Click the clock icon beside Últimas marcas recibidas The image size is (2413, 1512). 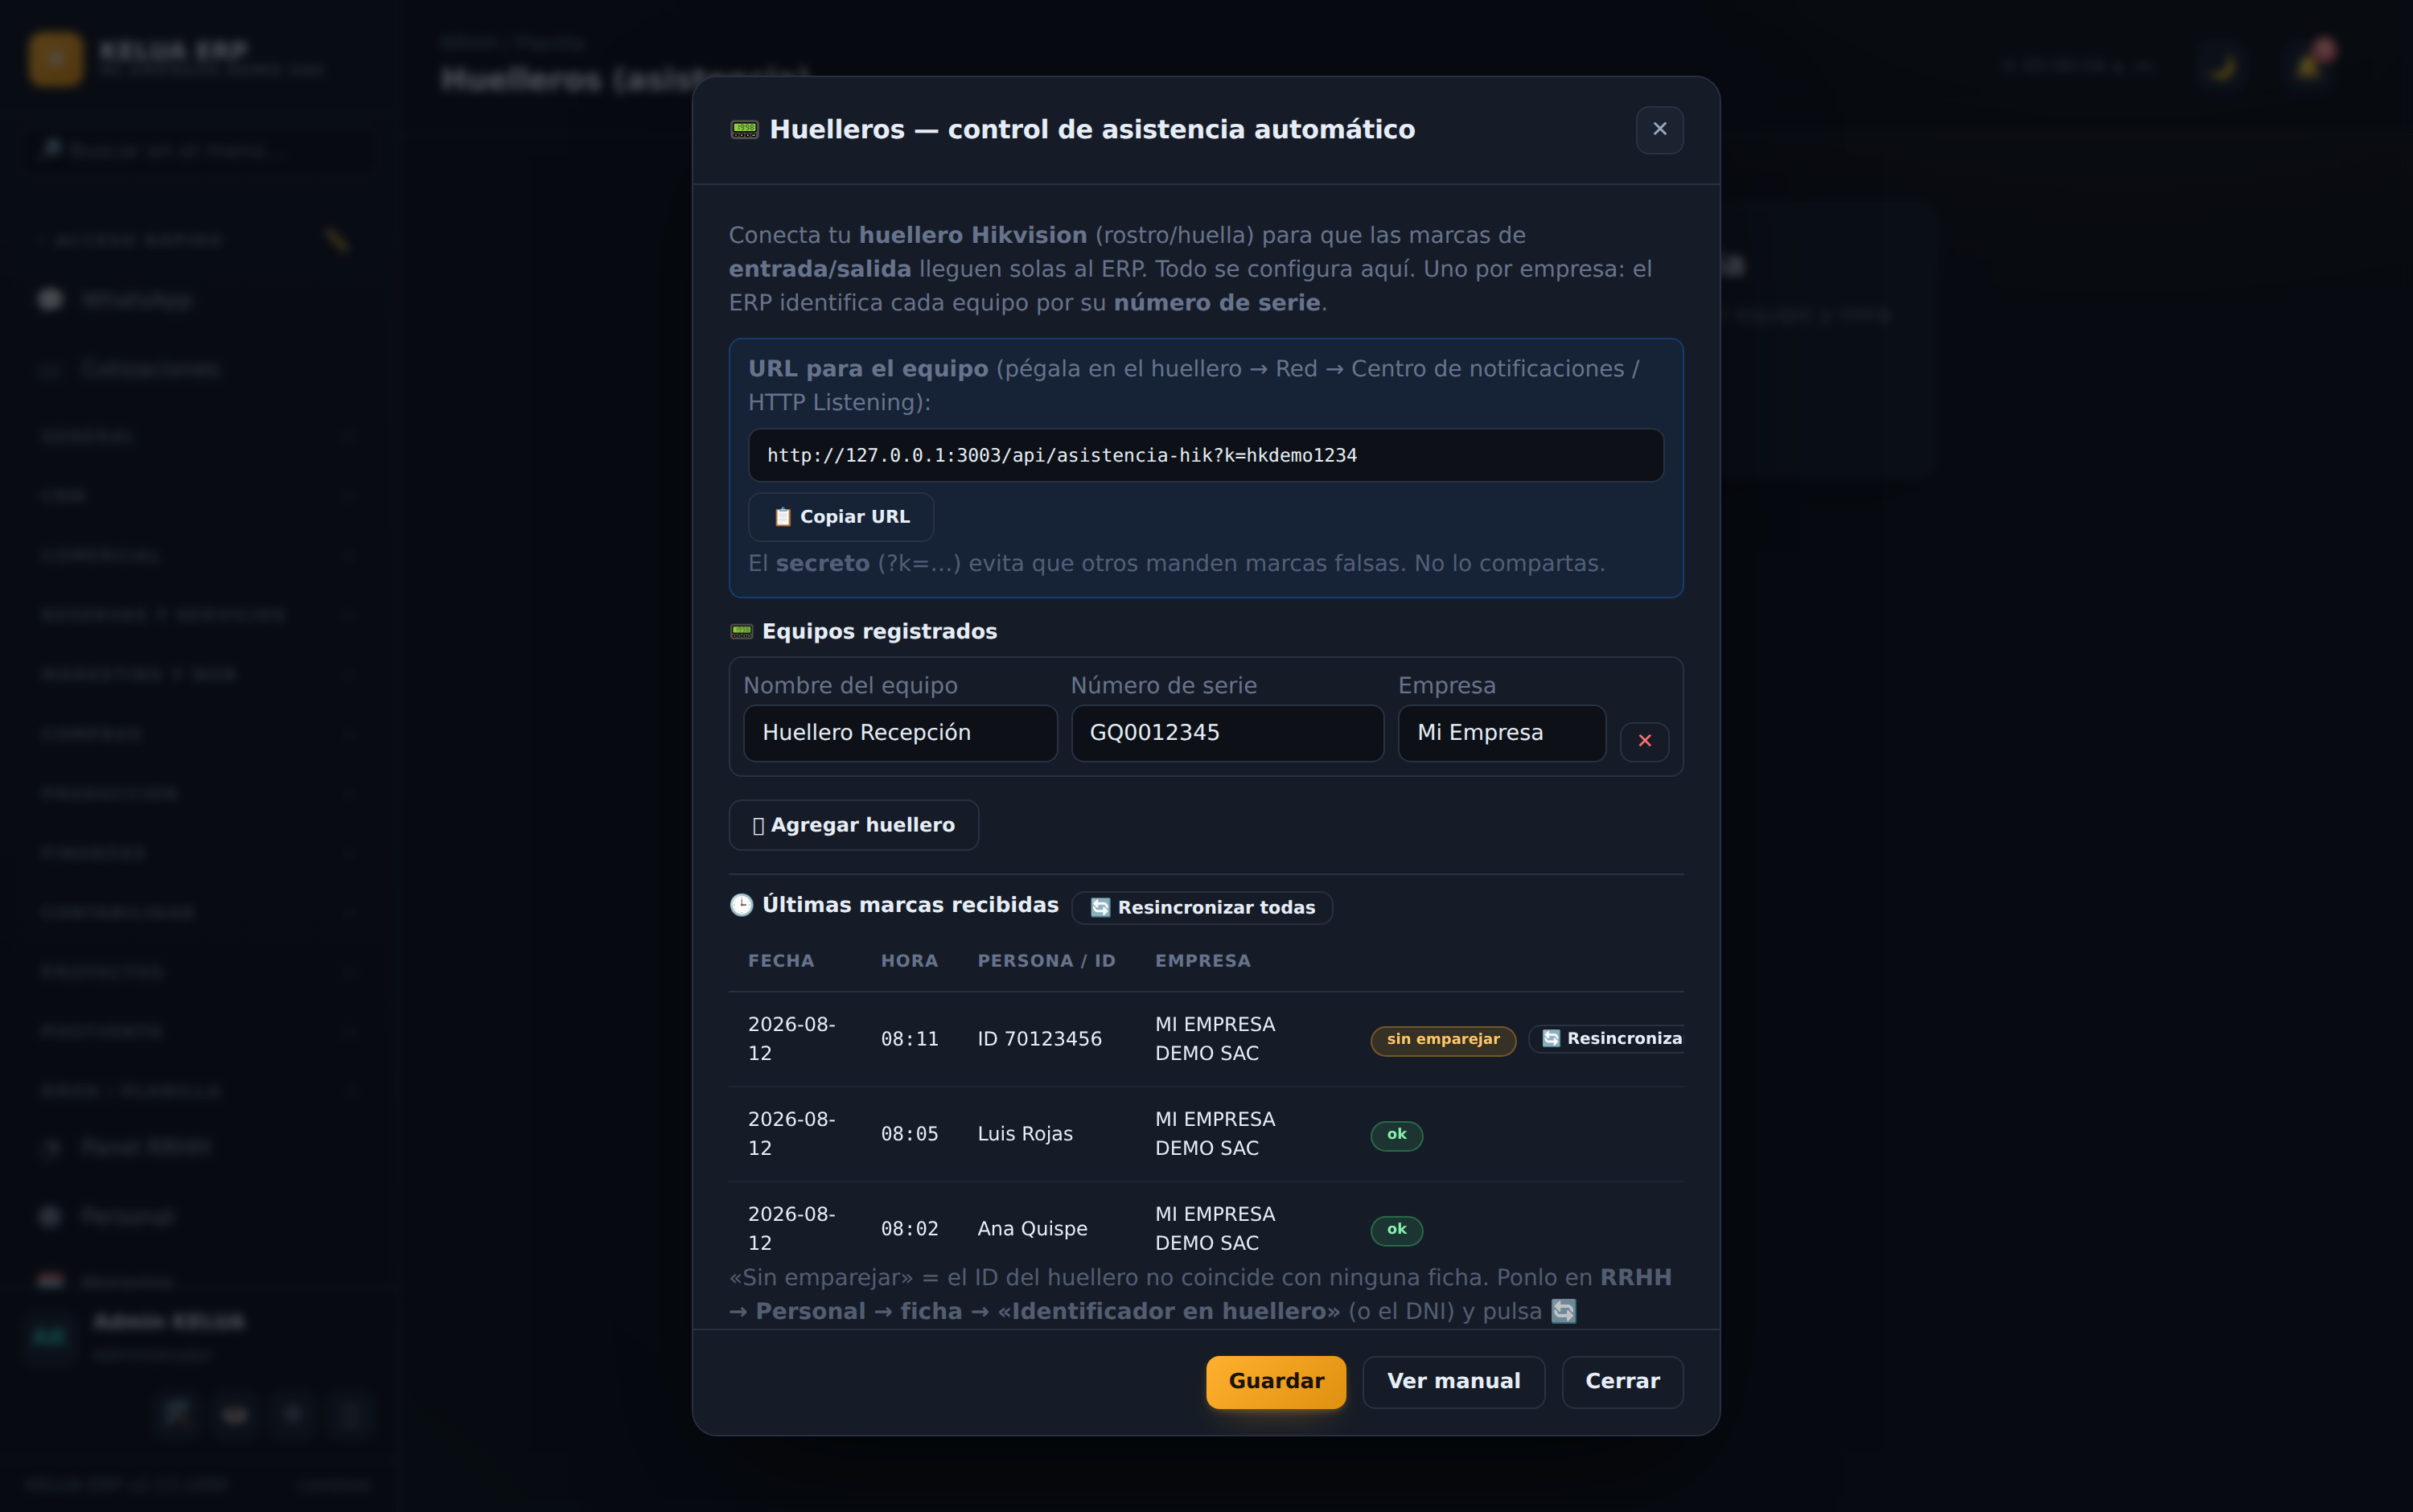(741, 905)
